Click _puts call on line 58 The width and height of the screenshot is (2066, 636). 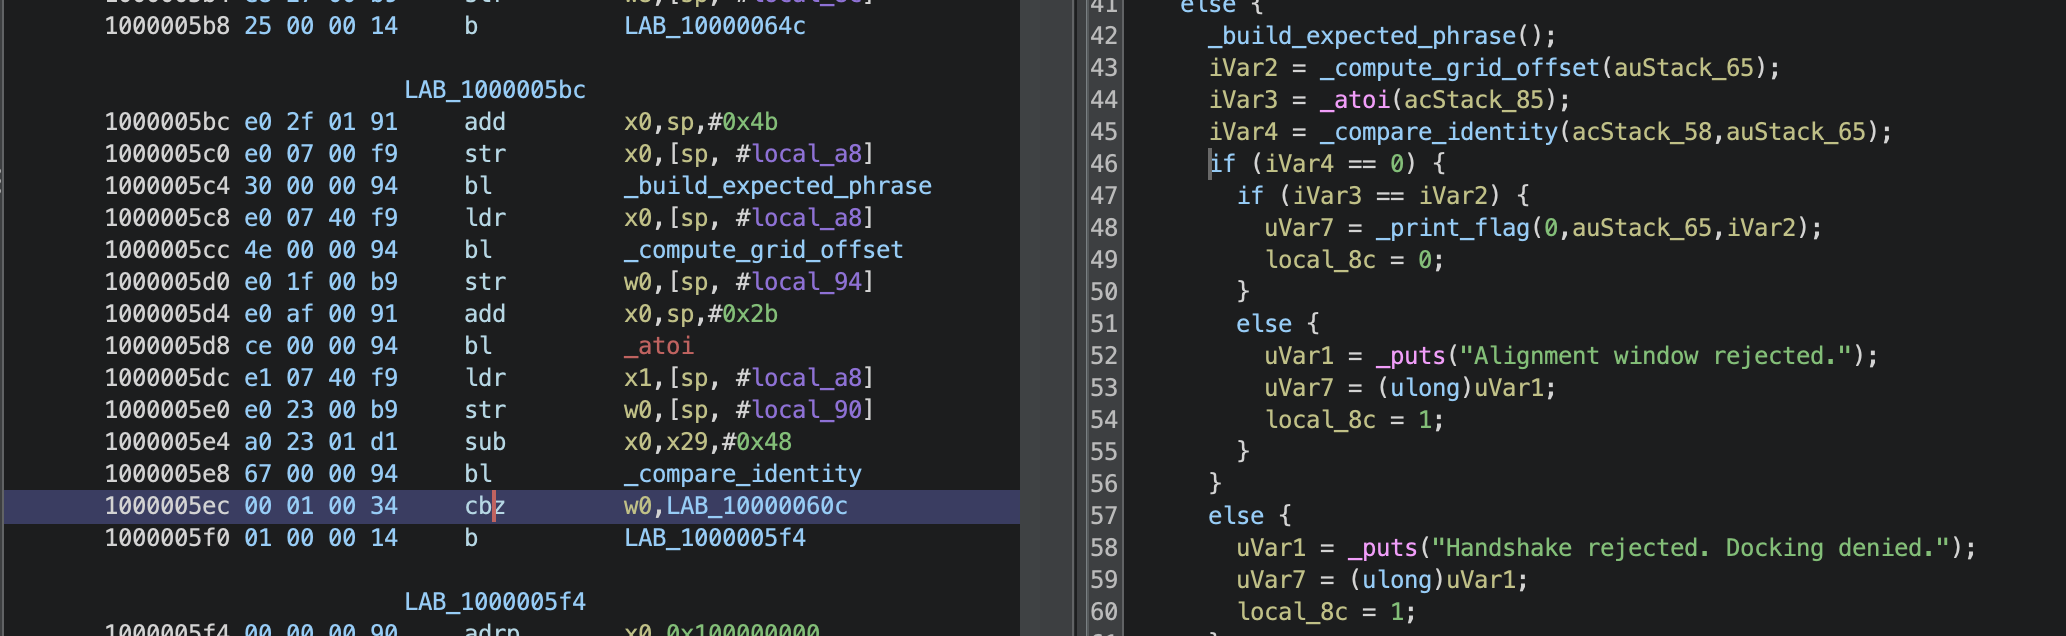click(1383, 548)
